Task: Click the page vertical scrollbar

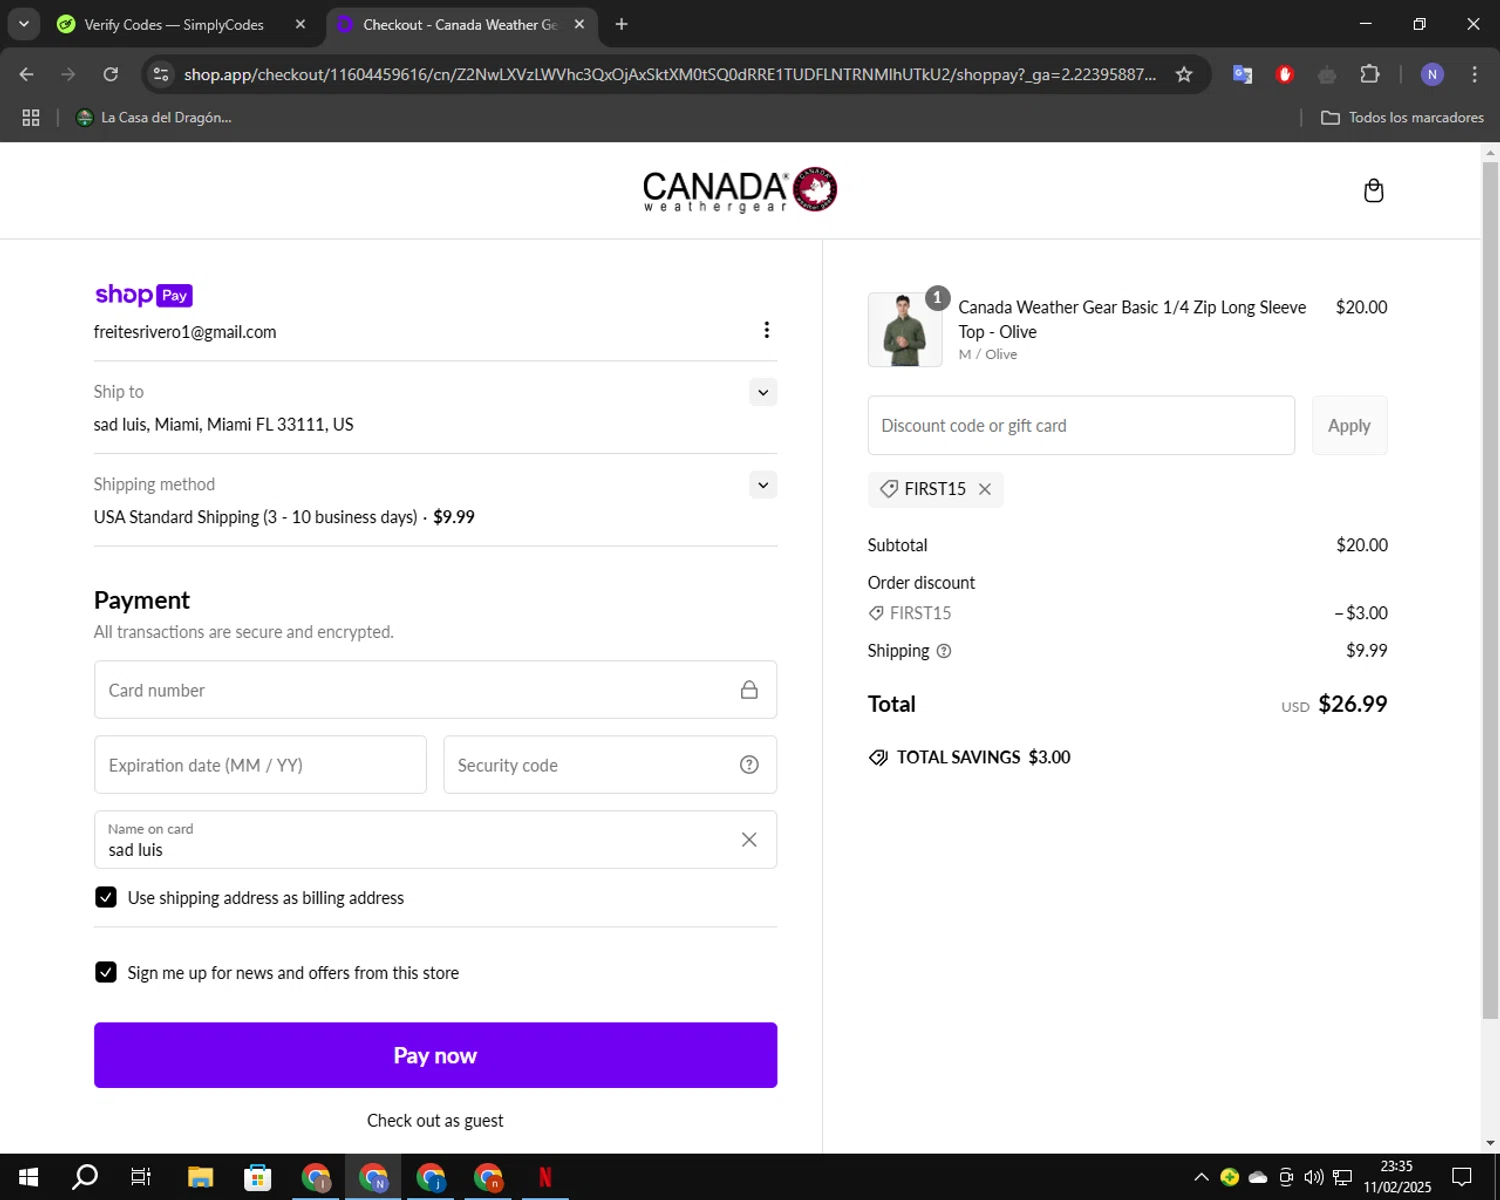Action: click(x=1490, y=590)
